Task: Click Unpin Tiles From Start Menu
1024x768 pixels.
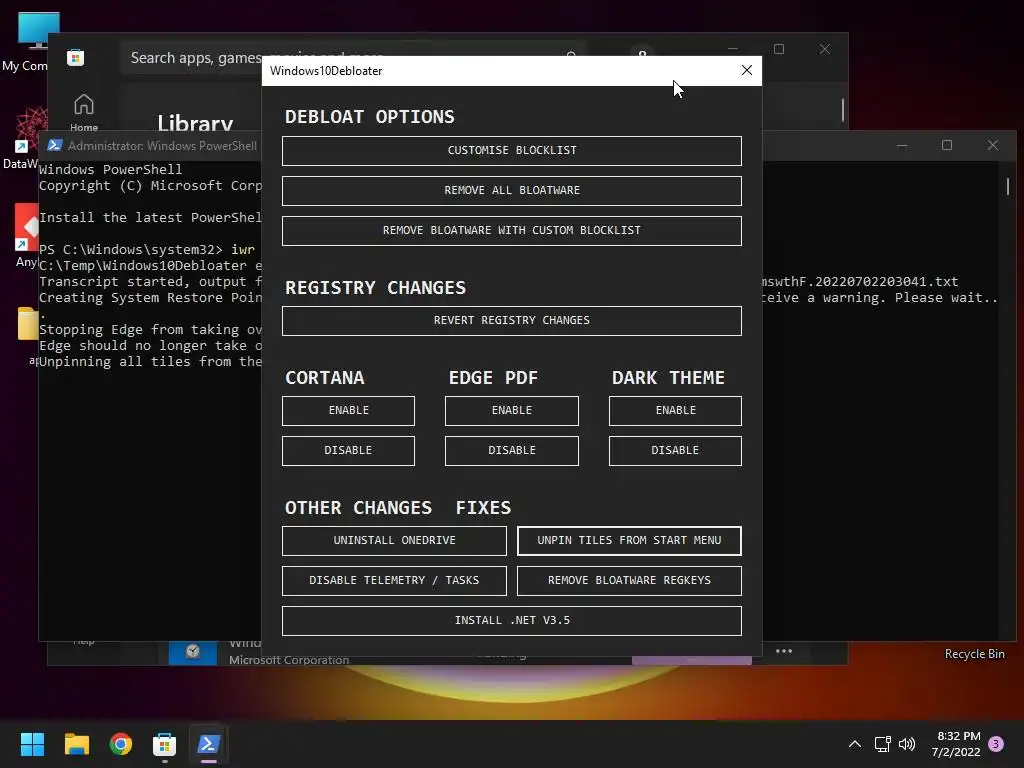Action: point(629,540)
